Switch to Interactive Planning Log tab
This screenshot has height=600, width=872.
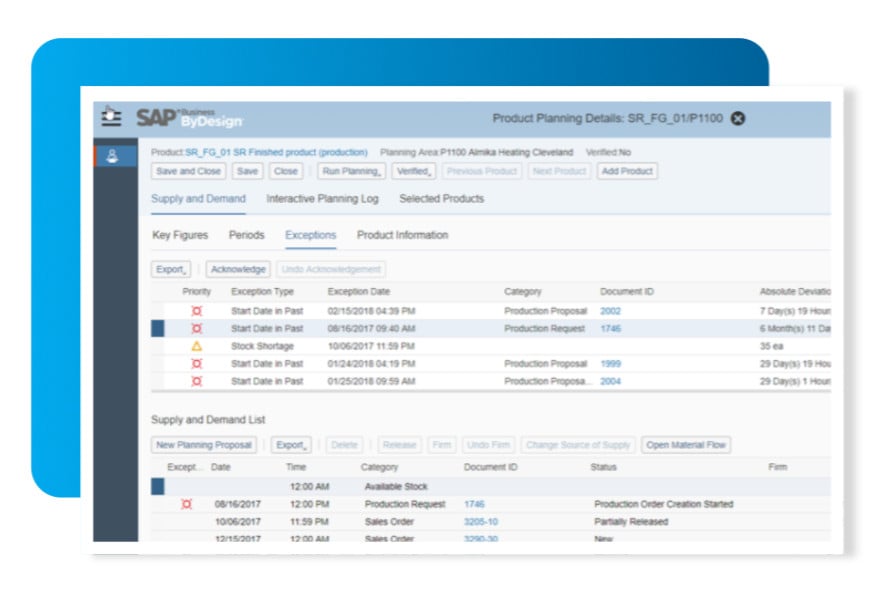(323, 199)
